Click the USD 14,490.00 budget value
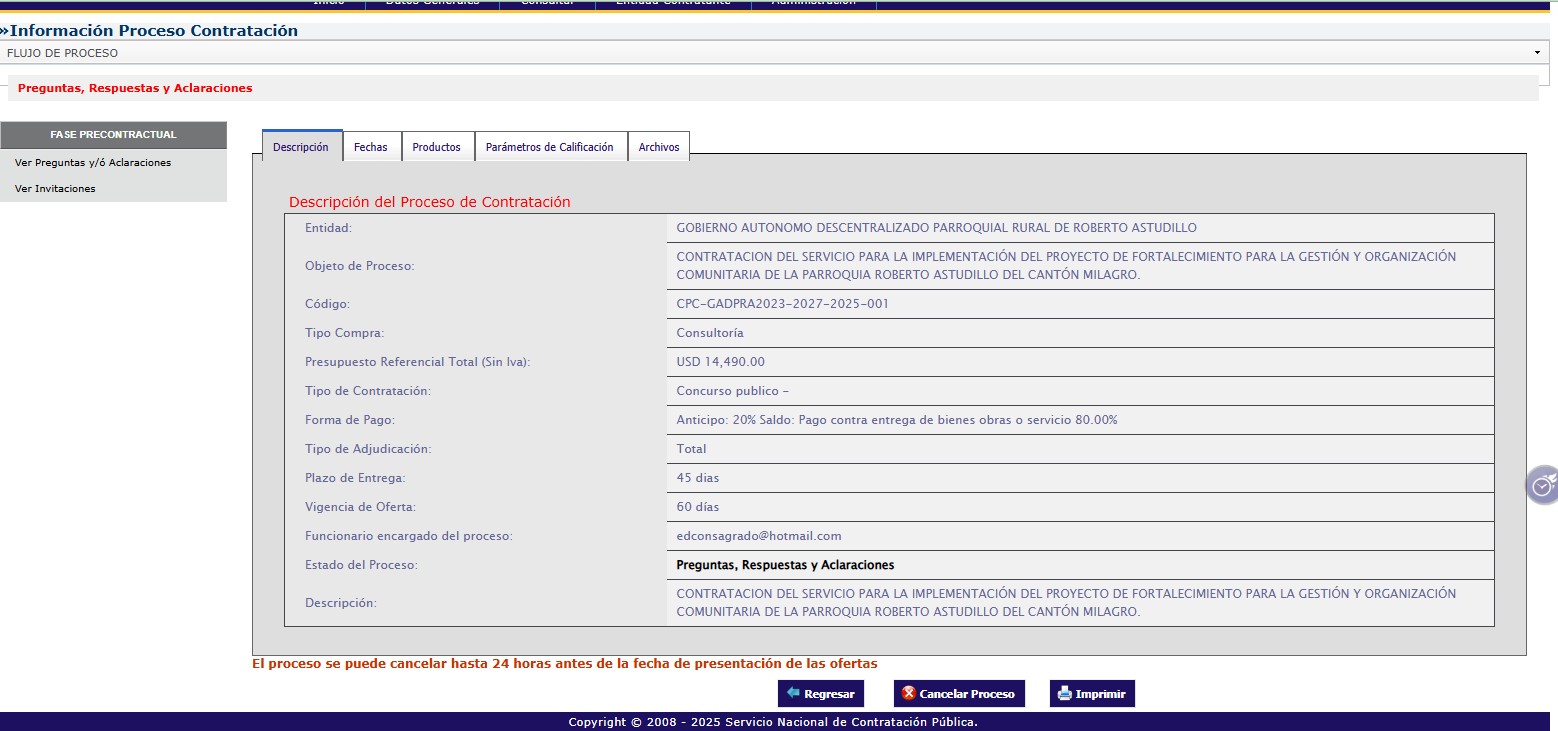1558x731 pixels. tap(720, 362)
